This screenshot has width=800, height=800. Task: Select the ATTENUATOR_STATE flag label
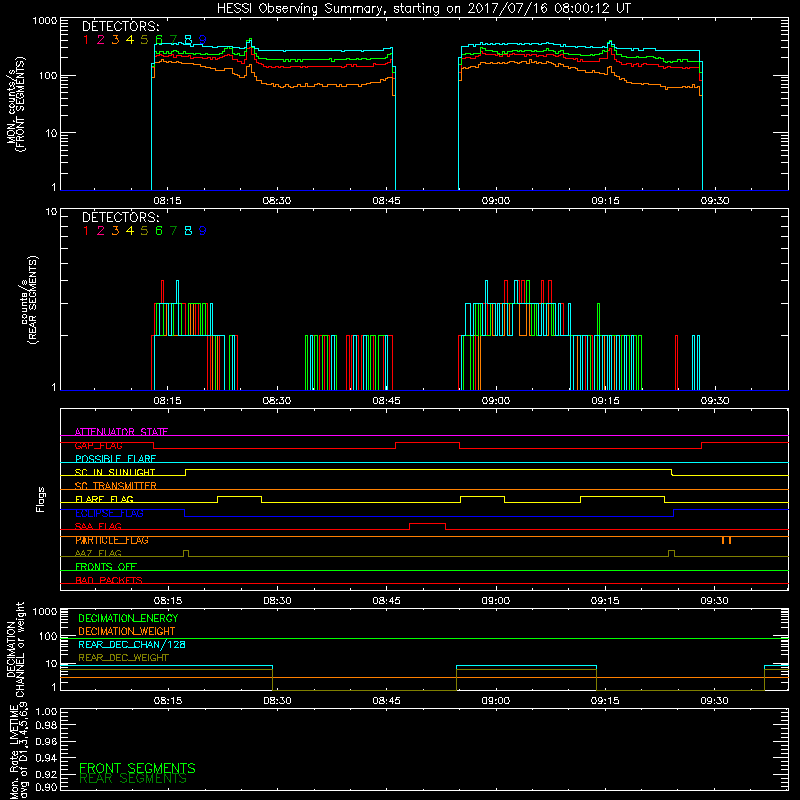[121, 432]
